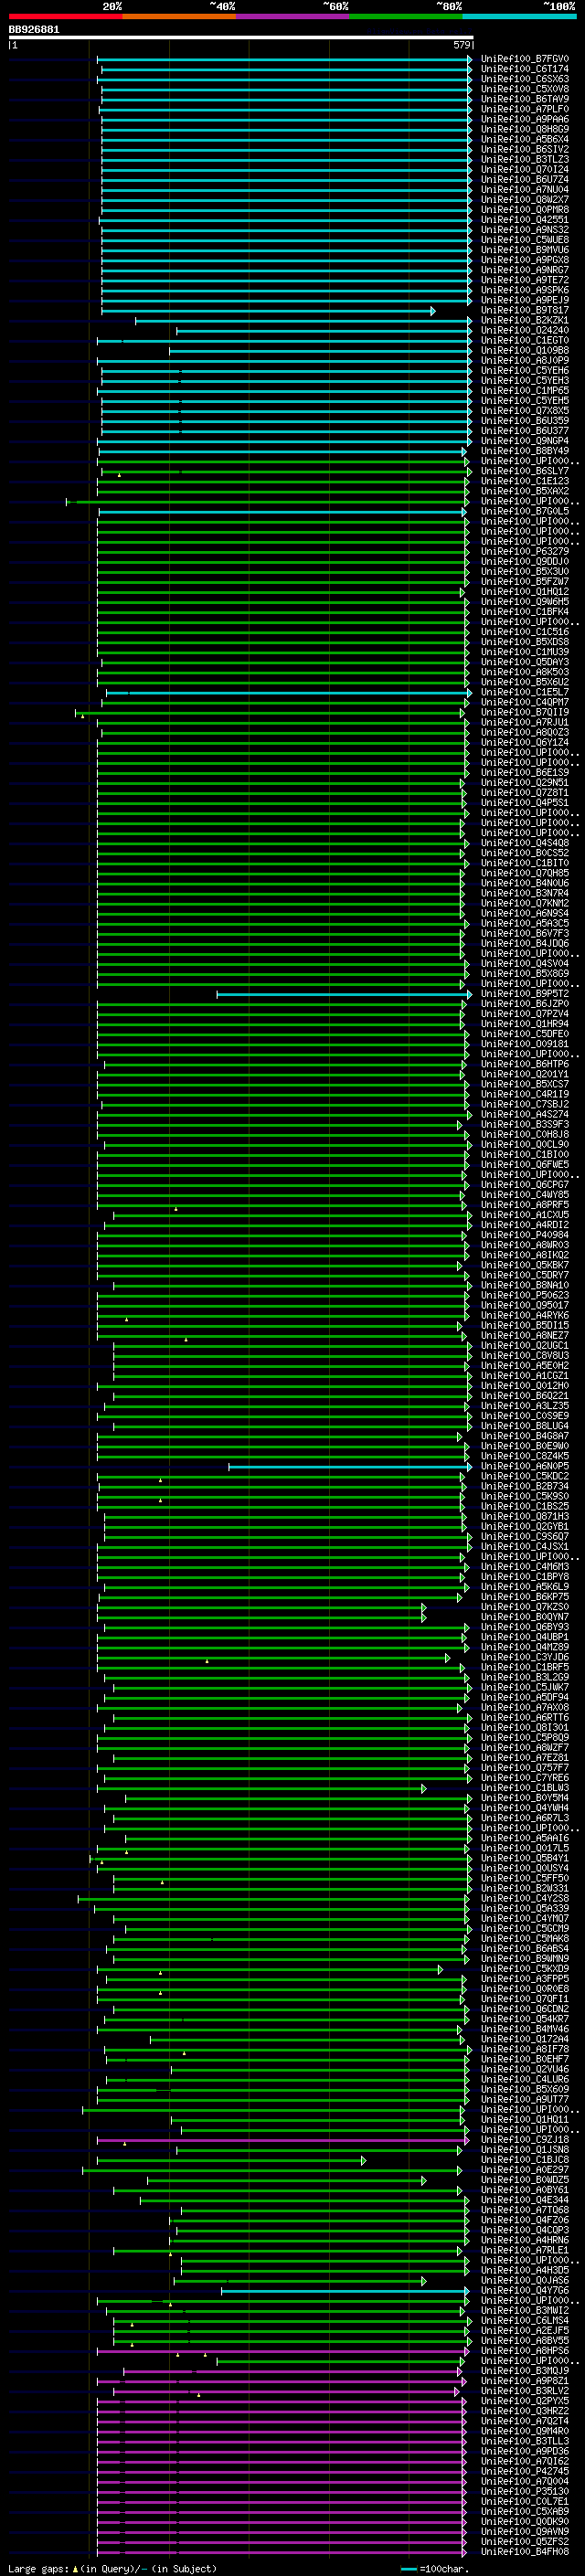The width and height of the screenshot is (585, 2576).
Task: Open hit UniRef100_B6SLY7
Action: [525, 471]
